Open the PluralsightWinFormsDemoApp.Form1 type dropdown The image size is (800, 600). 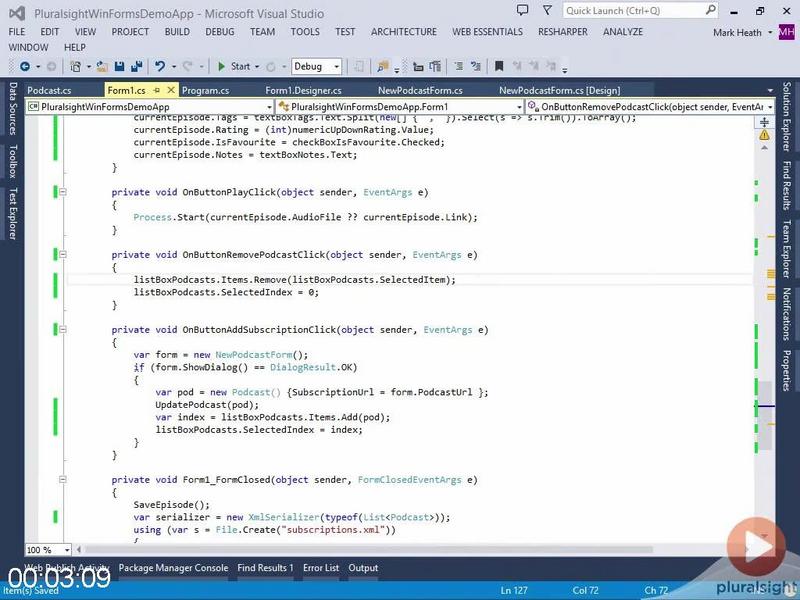coord(399,107)
